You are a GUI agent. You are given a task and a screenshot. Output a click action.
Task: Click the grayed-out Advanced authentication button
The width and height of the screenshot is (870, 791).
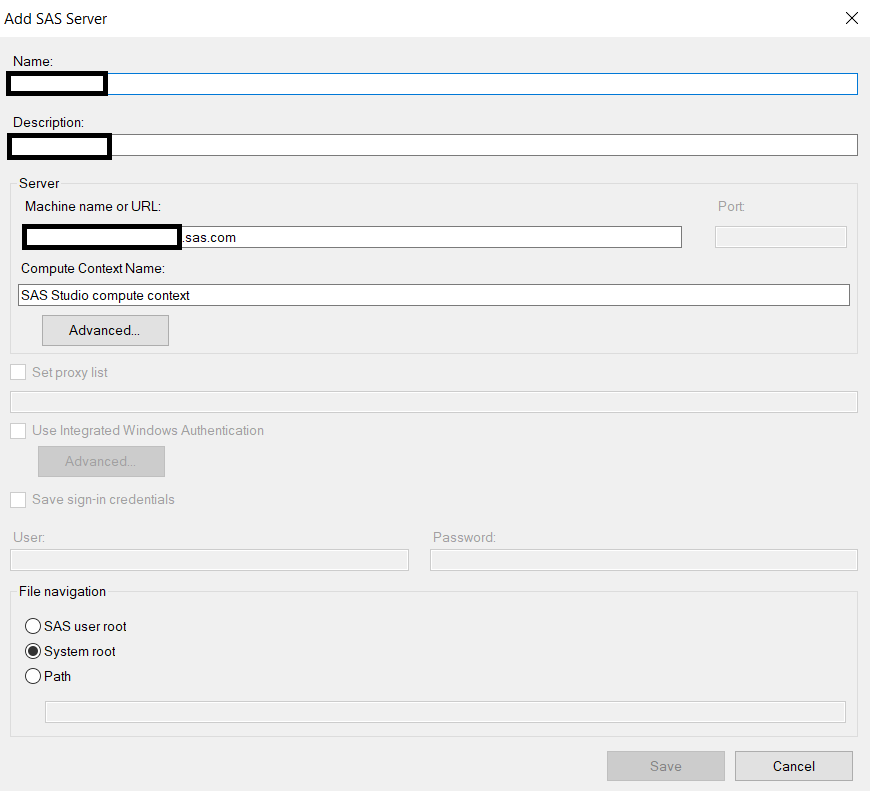pyautogui.click(x=101, y=461)
